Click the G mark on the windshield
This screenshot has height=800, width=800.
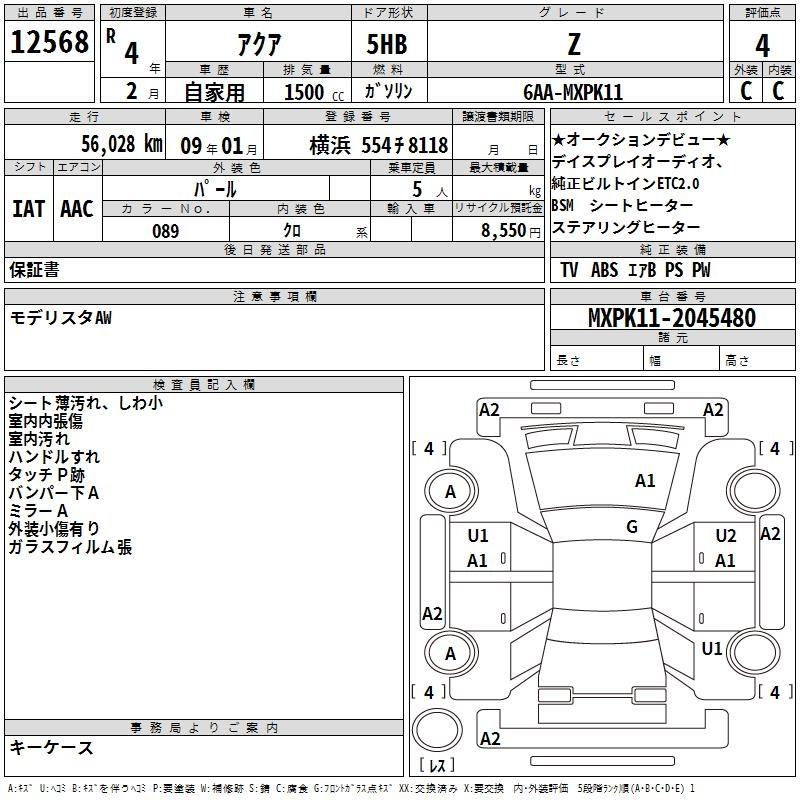[x=632, y=526]
